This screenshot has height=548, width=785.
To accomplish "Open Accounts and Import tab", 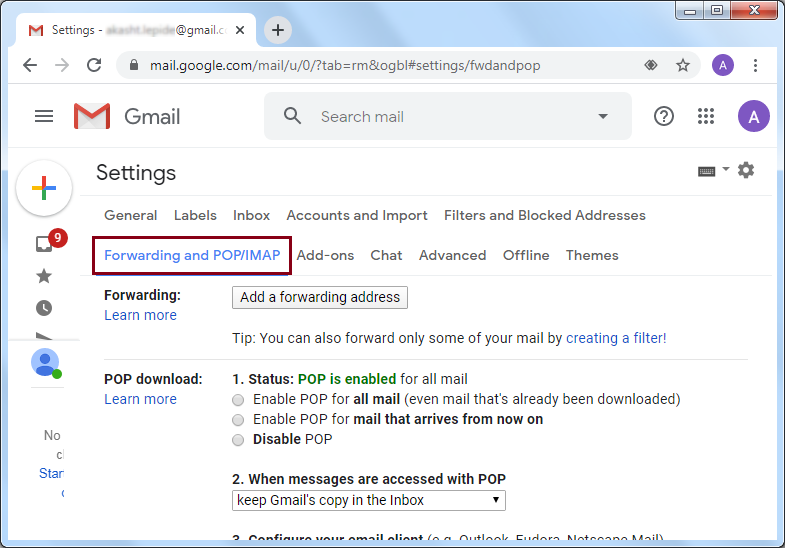I will click(357, 215).
